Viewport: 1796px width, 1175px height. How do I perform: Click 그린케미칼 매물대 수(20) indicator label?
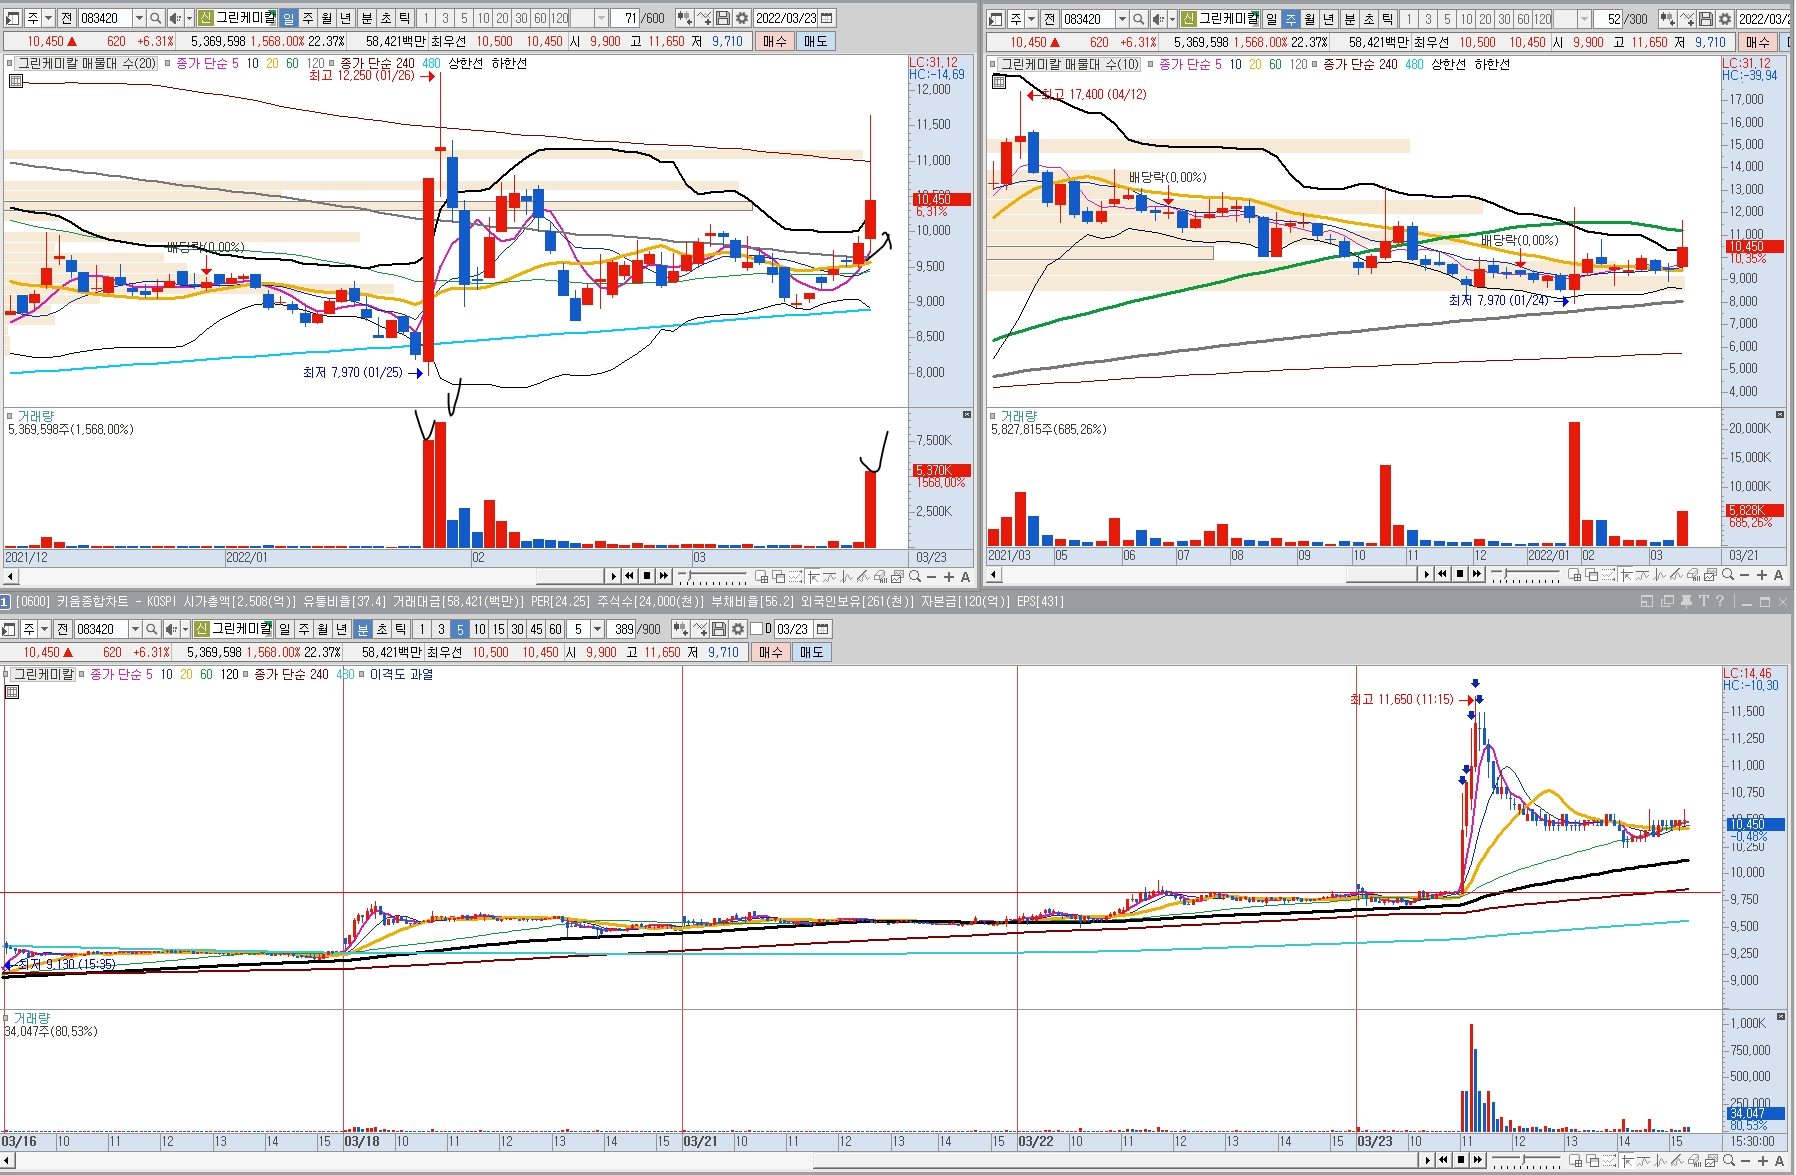88,63
